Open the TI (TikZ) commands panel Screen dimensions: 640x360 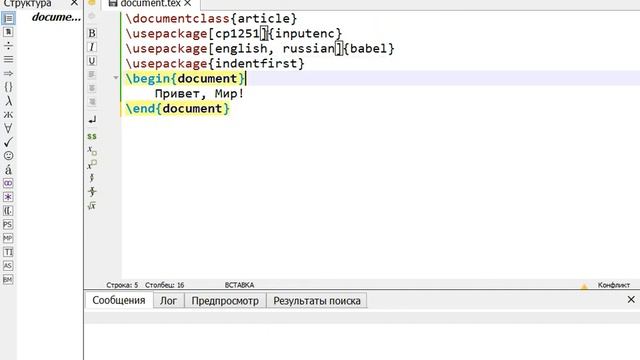[x=8, y=252]
